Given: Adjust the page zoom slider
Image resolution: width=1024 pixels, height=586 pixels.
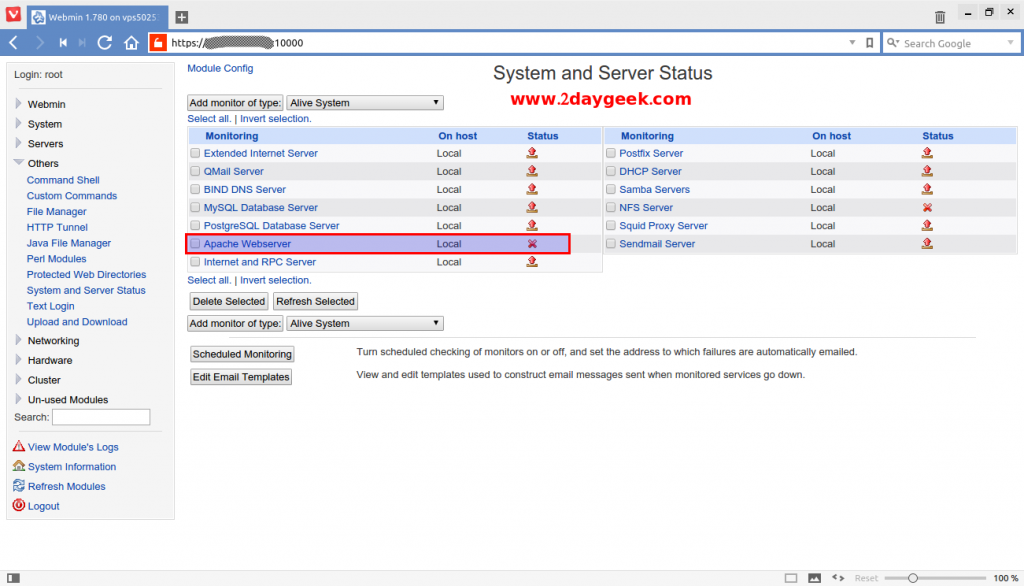Looking at the screenshot, I should [913, 577].
